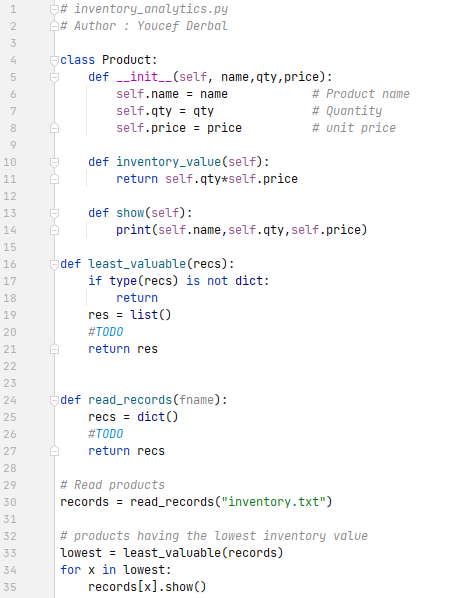Click the "return res" statement
The width and height of the screenshot is (451, 598).
pyautogui.click(x=123, y=349)
